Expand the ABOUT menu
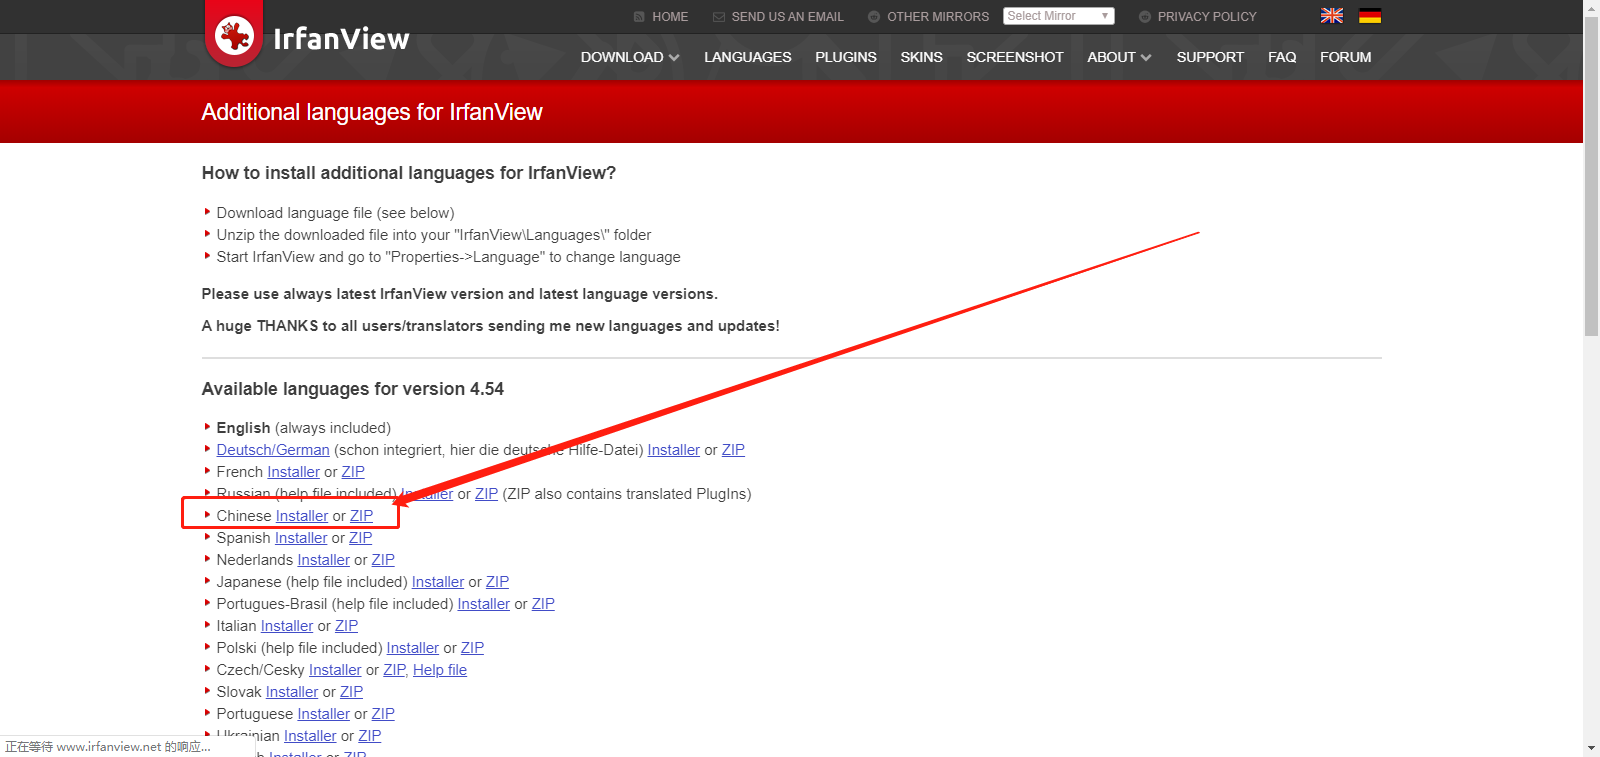The height and width of the screenshot is (757, 1600). coord(1119,57)
